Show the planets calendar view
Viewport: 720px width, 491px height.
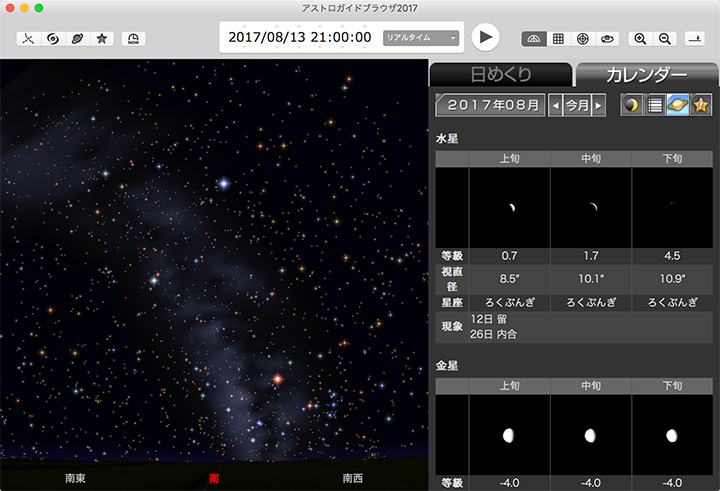678,105
